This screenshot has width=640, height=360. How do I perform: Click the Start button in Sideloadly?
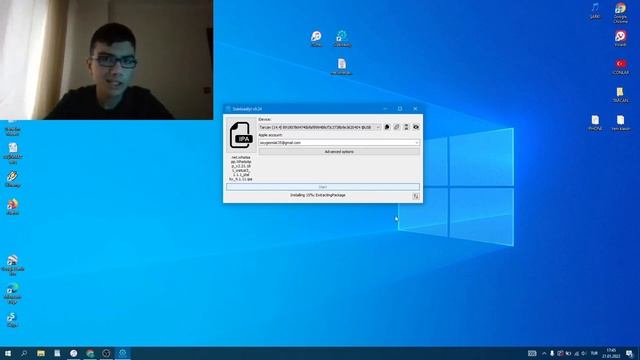point(323,187)
